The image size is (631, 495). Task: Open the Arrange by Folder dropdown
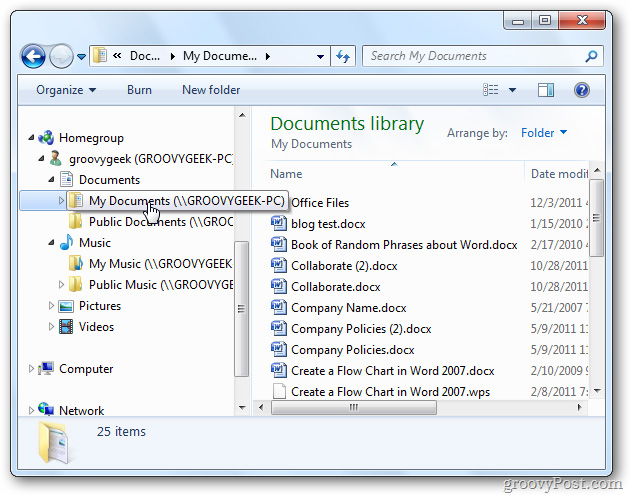(x=544, y=133)
